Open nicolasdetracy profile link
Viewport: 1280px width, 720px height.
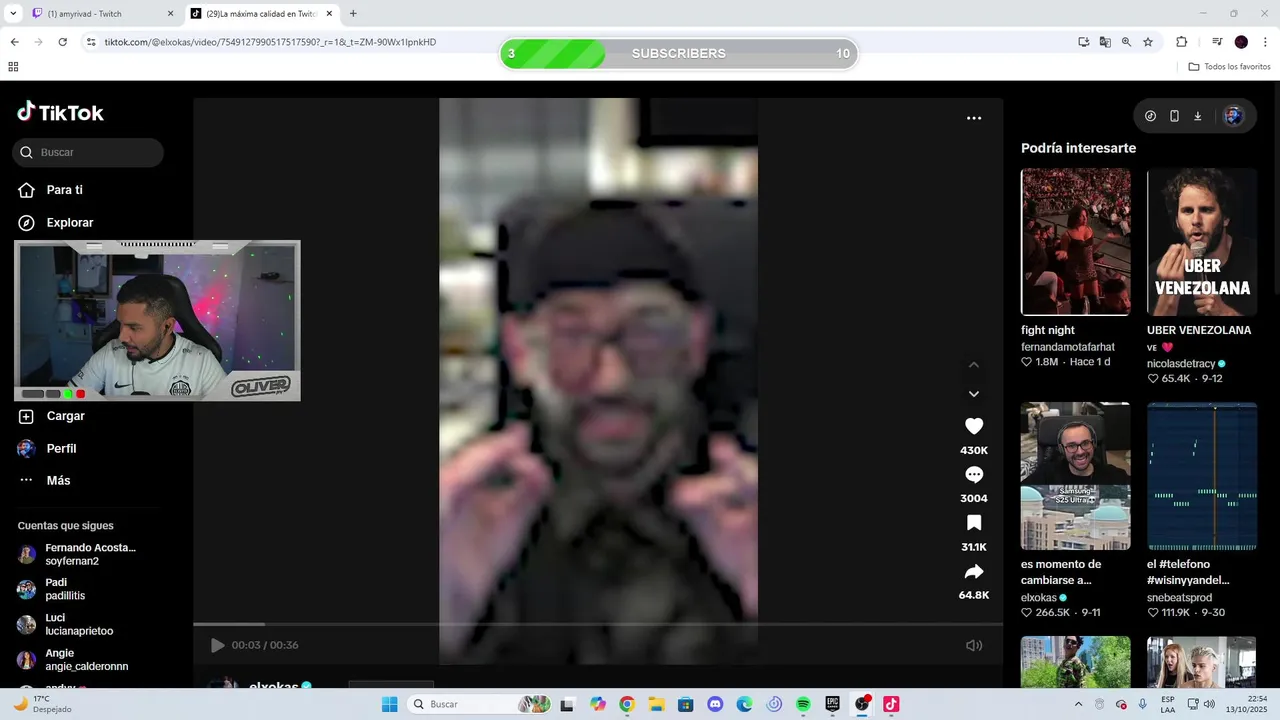[x=1181, y=364]
